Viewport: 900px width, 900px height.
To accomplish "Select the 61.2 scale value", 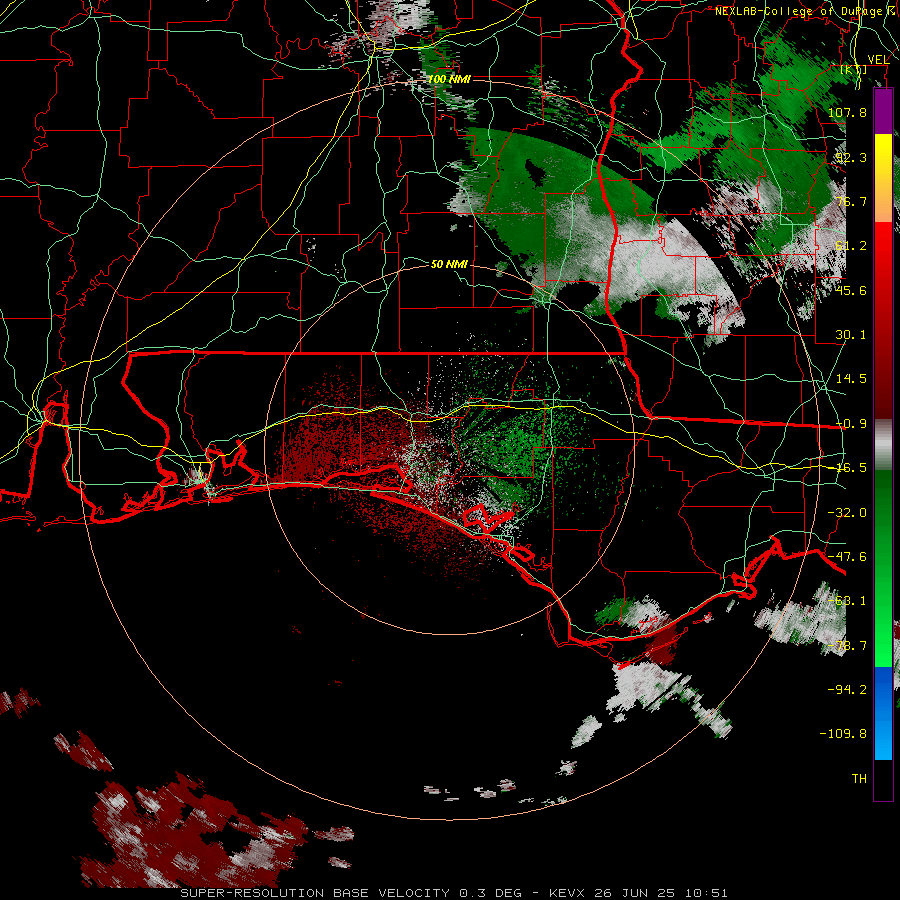I will 851,246.
